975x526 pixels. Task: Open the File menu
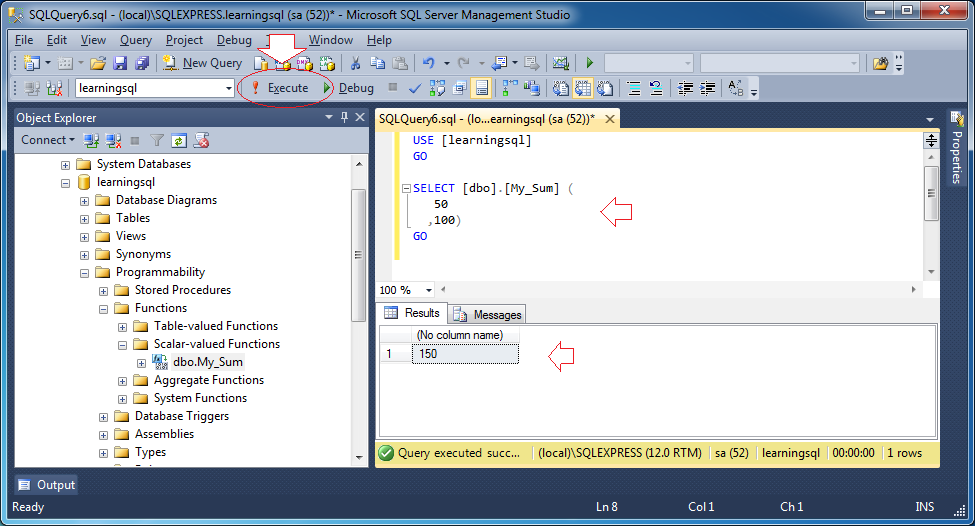[24, 40]
